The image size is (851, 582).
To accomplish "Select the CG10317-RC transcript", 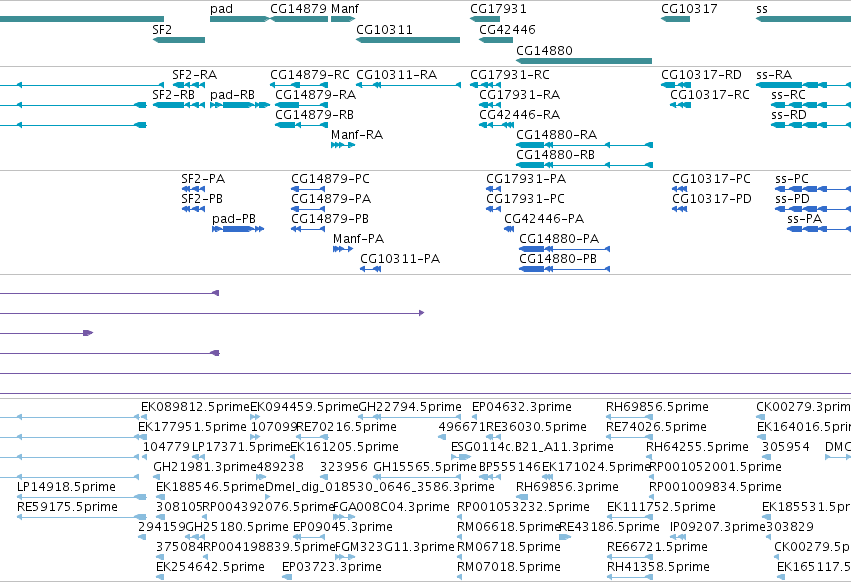I will tap(681, 105).
